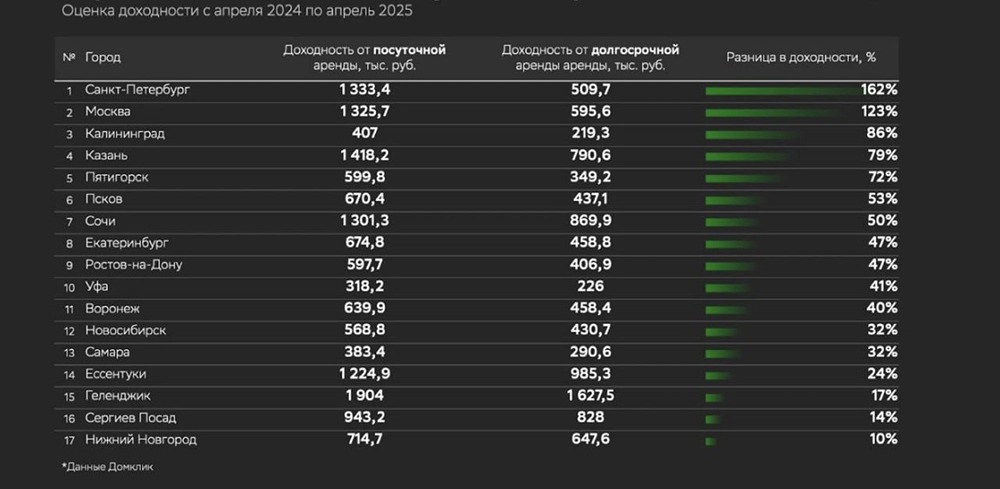Select the Калининград city cell
The width and height of the screenshot is (1000, 489).
(125, 133)
